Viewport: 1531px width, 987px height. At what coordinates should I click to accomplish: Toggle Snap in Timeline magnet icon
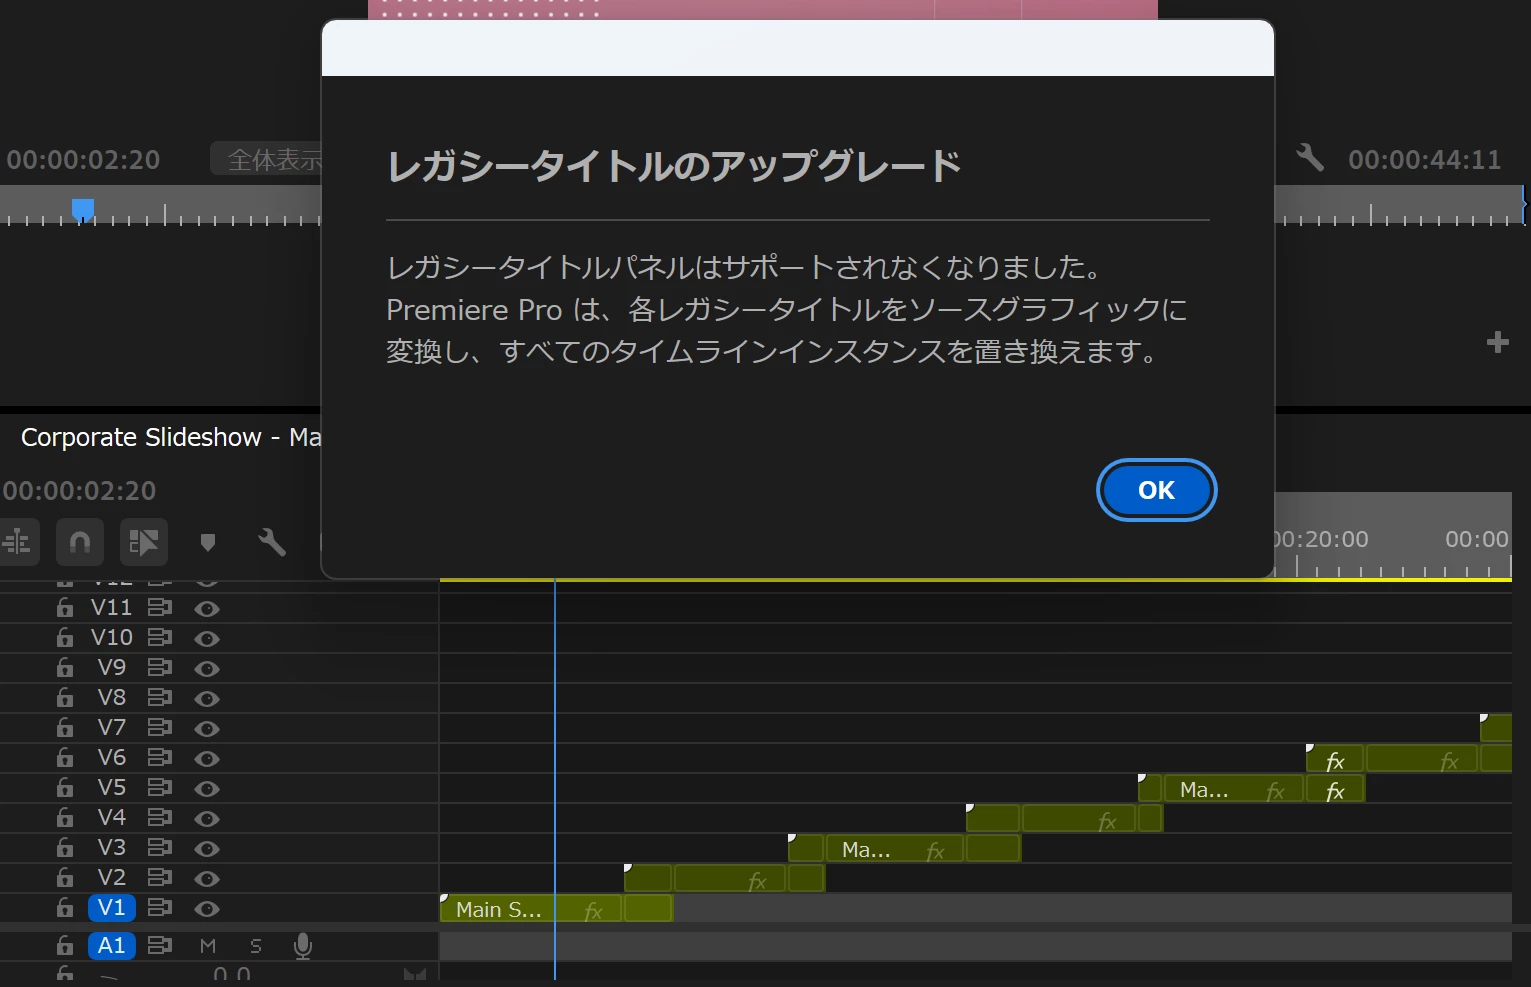80,542
